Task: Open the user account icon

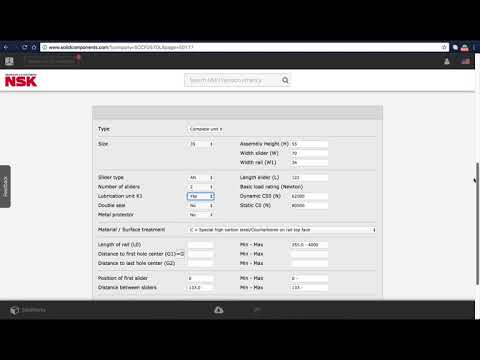Action: point(447,61)
